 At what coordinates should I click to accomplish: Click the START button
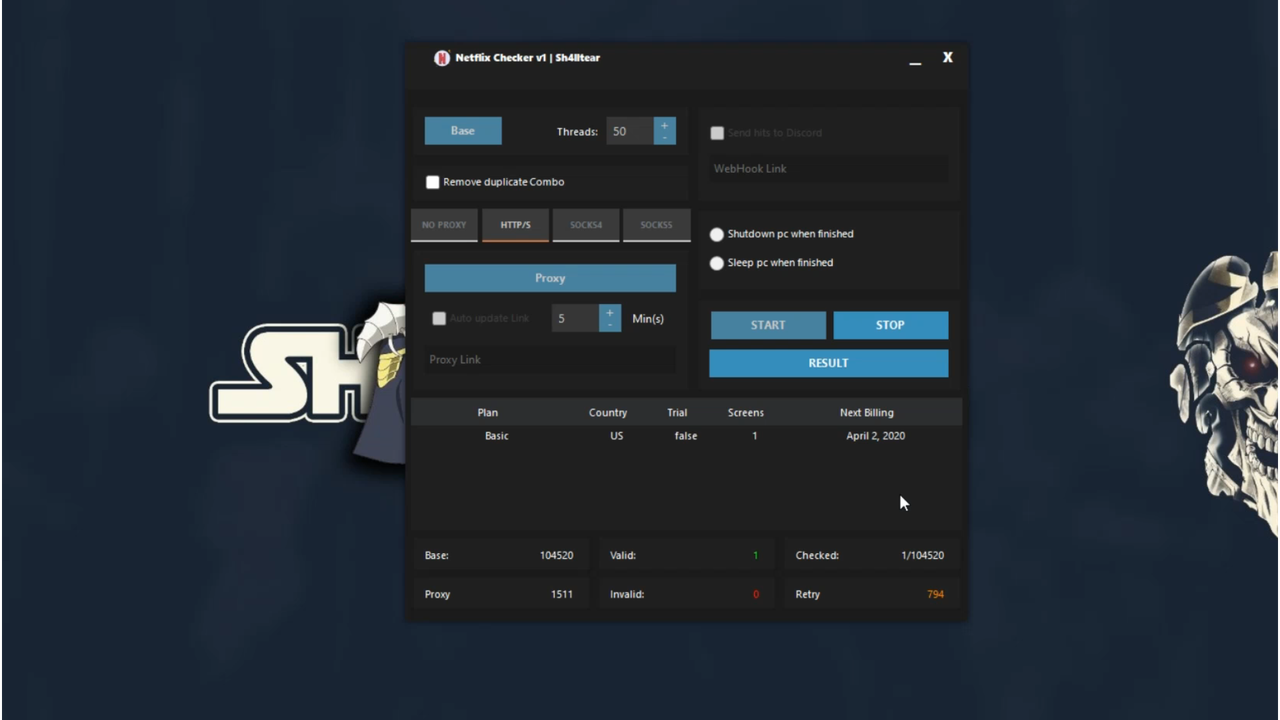pos(768,325)
